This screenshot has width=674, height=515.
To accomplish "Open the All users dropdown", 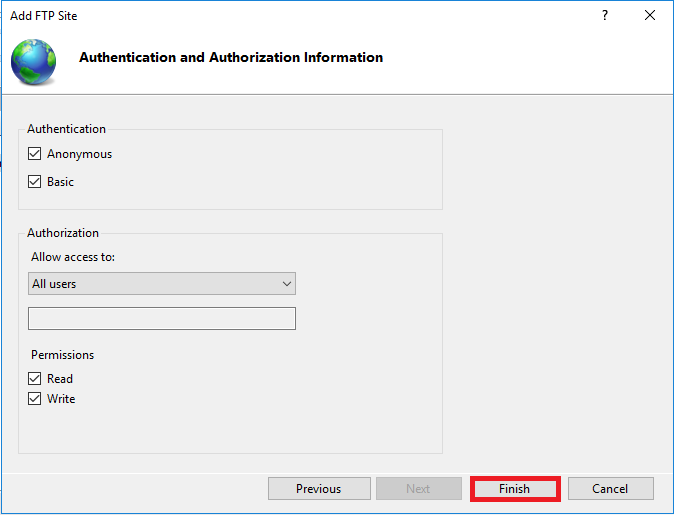I will pyautogui.click(x=162, y=283).
